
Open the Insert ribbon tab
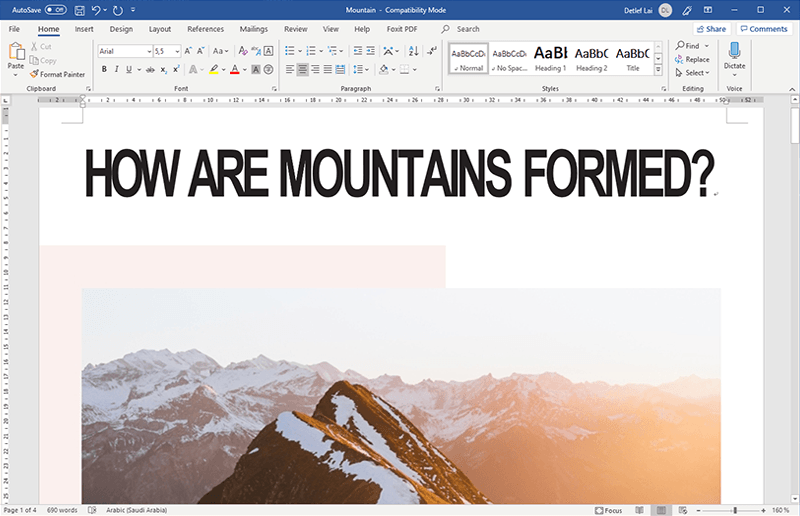[84, 29]
